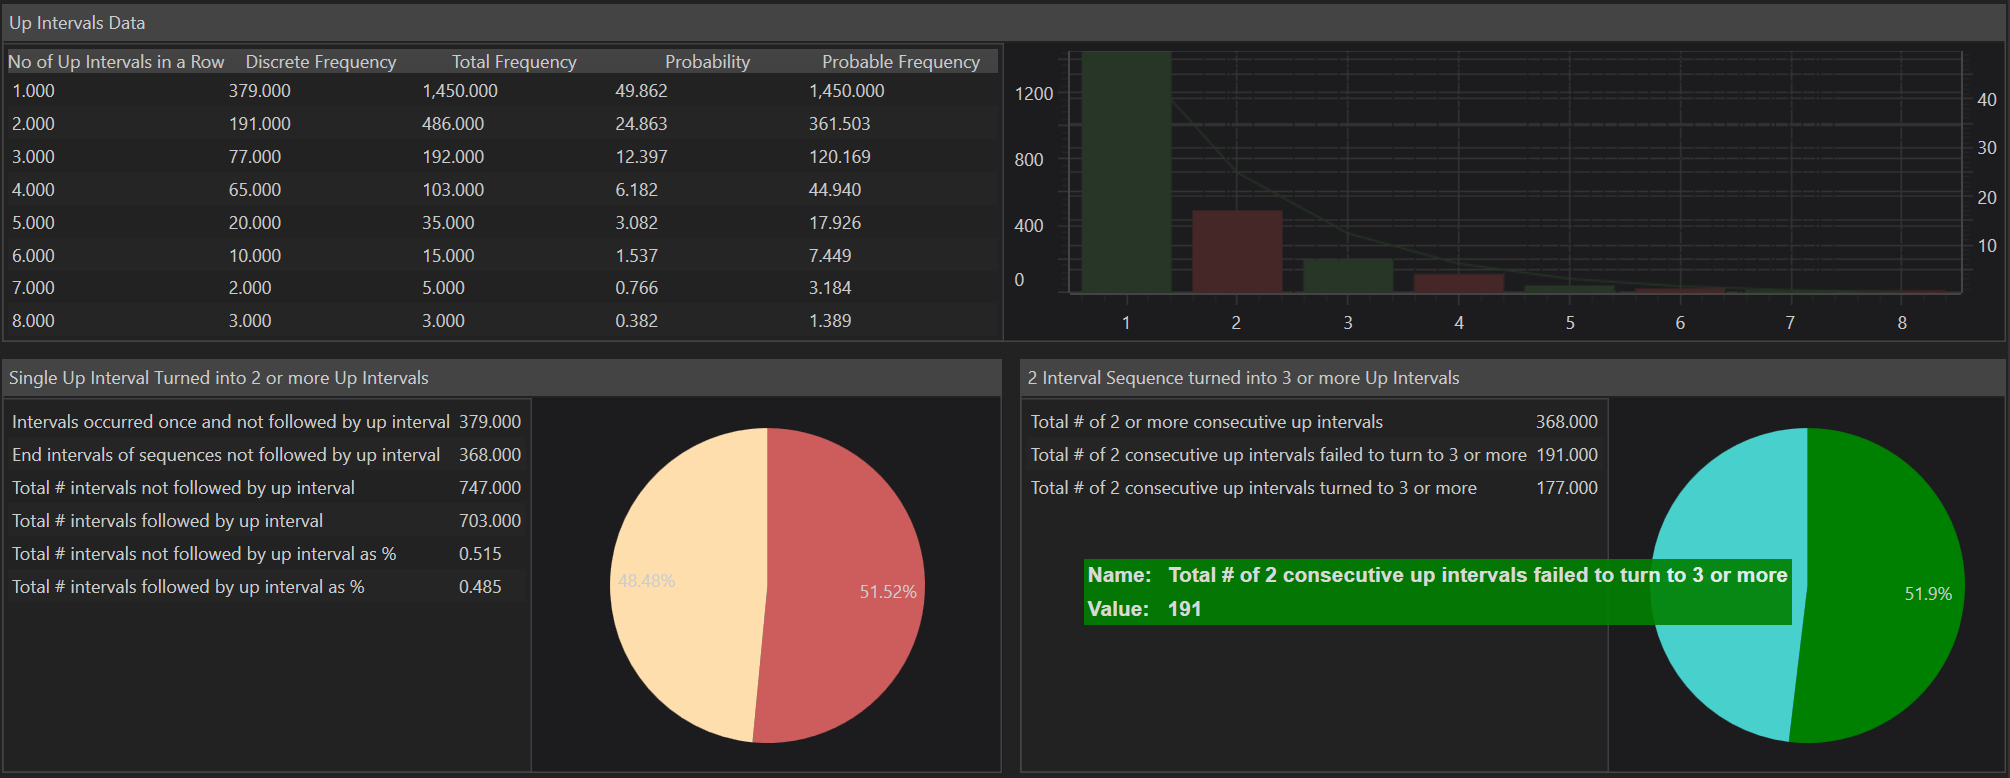Click the red bar above interval 4

tap(1458, 283)
